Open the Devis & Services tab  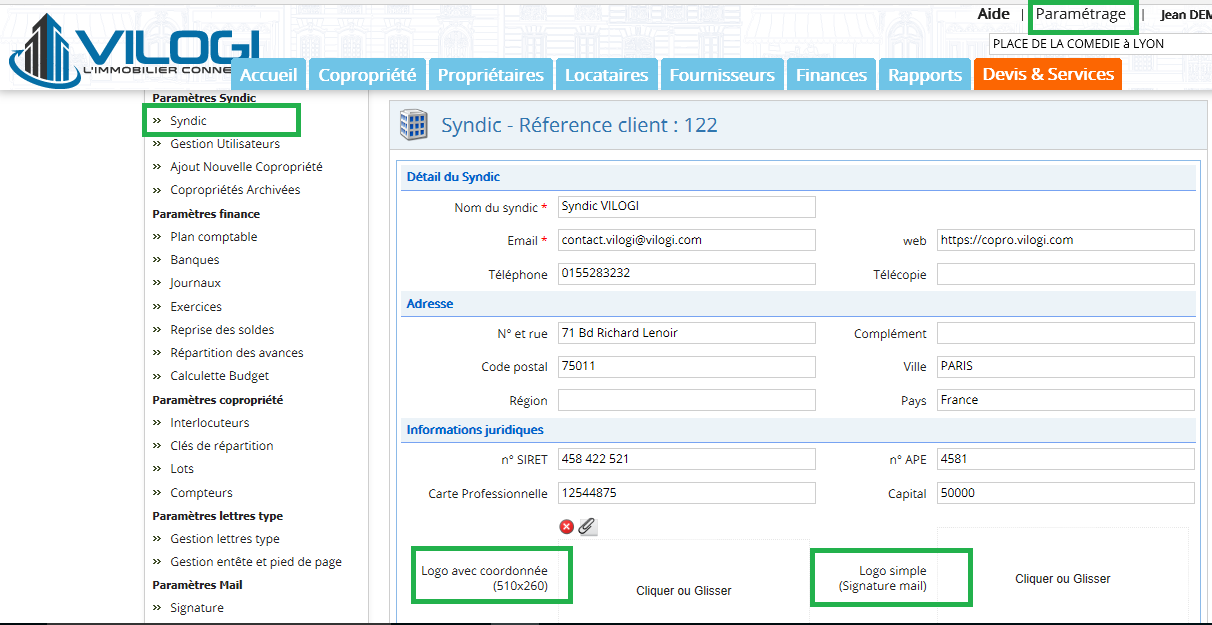[x=1048, y=74]
